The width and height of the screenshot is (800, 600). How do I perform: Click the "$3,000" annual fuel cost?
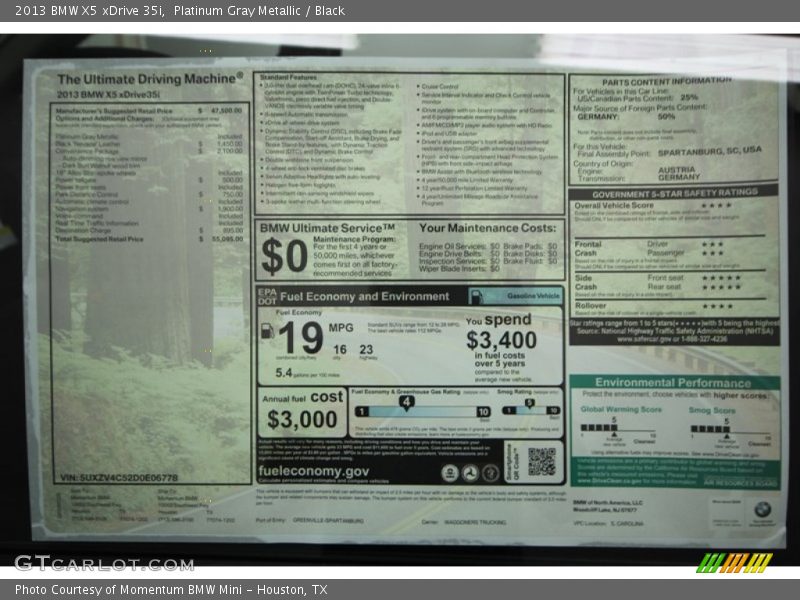(x=302, y=419)
